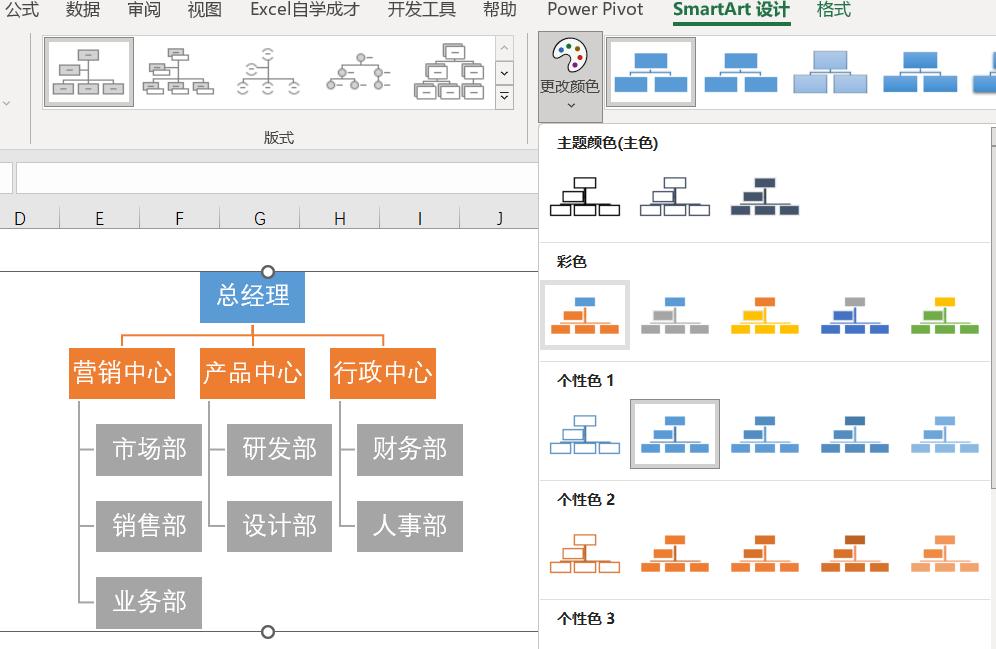Select the second option under 个性色 1
The width and height of the screenshot is (996, 649).
point(675,433)
